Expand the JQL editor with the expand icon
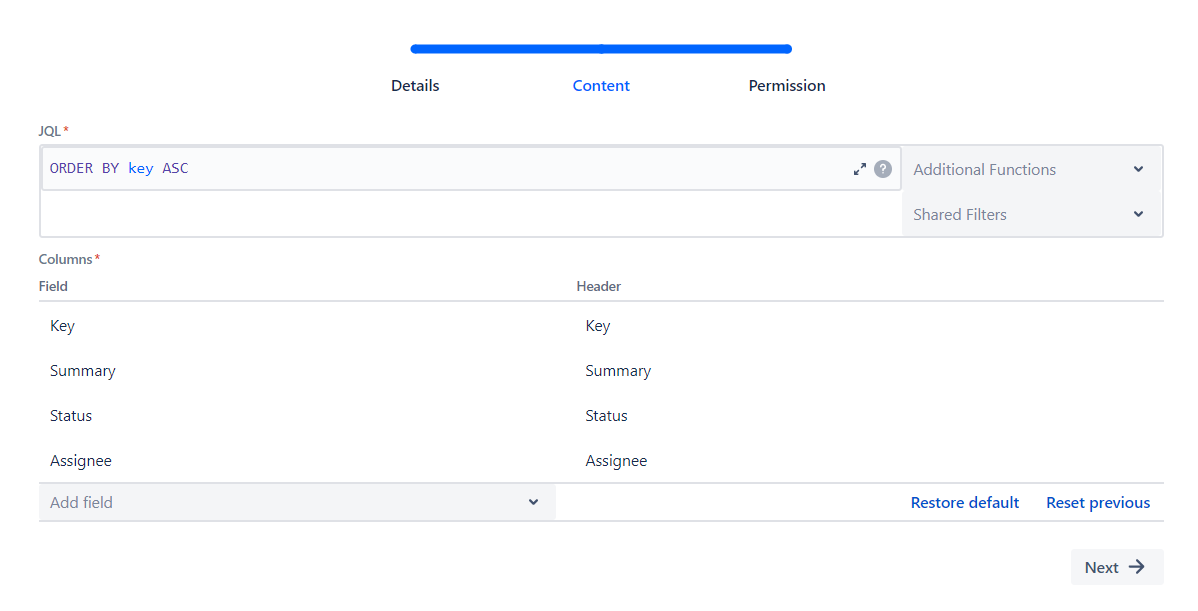Image resolution: width=1198 pixels, height=611 pixels. pyautogui.click(x=859, y=169)
